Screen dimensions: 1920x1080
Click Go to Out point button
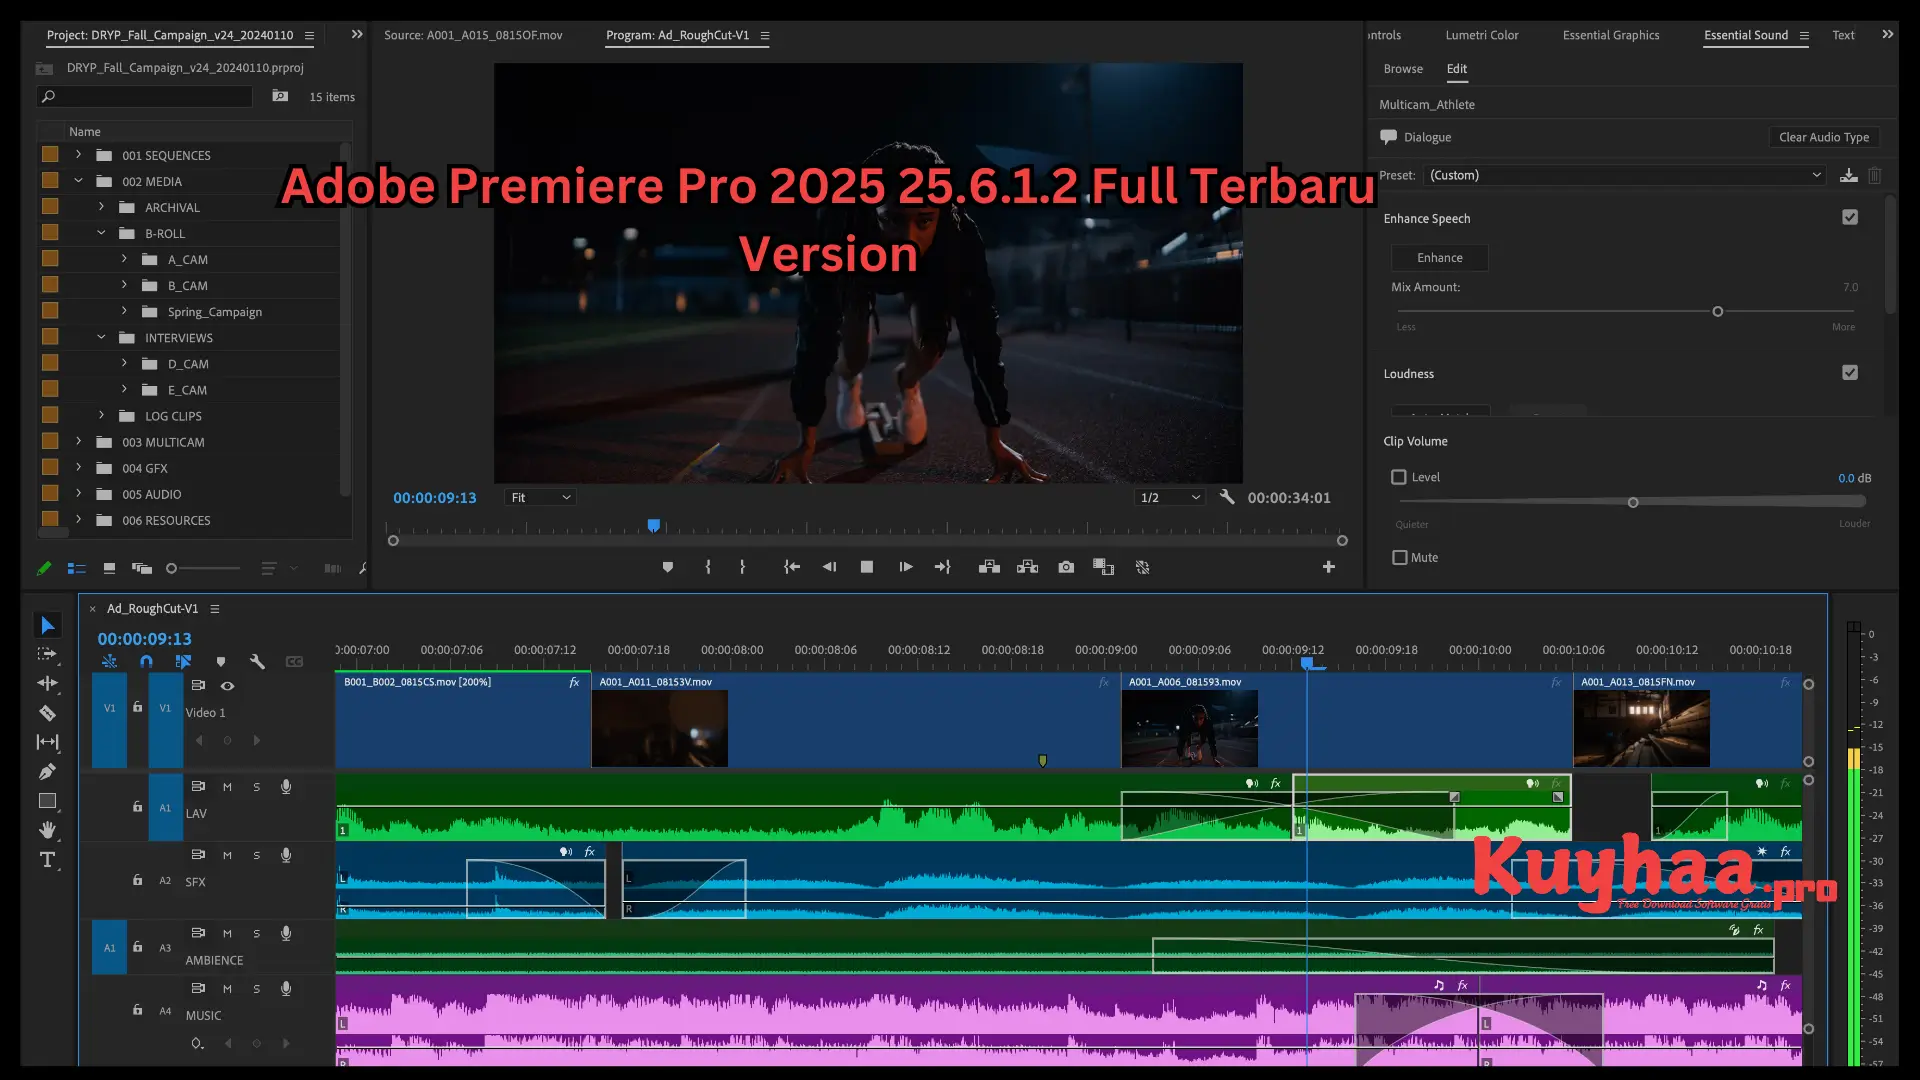tap(942, 567)
